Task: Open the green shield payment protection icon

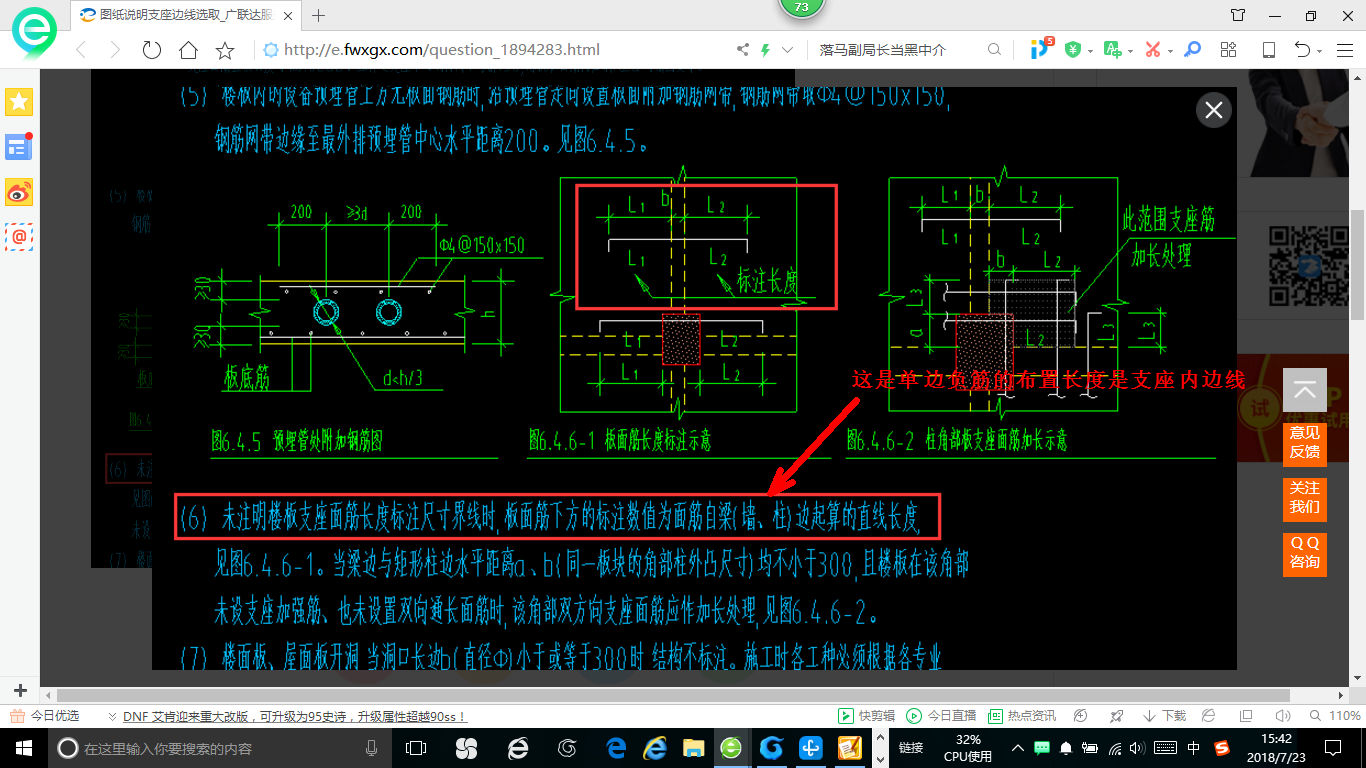Action: (1072, 50)
